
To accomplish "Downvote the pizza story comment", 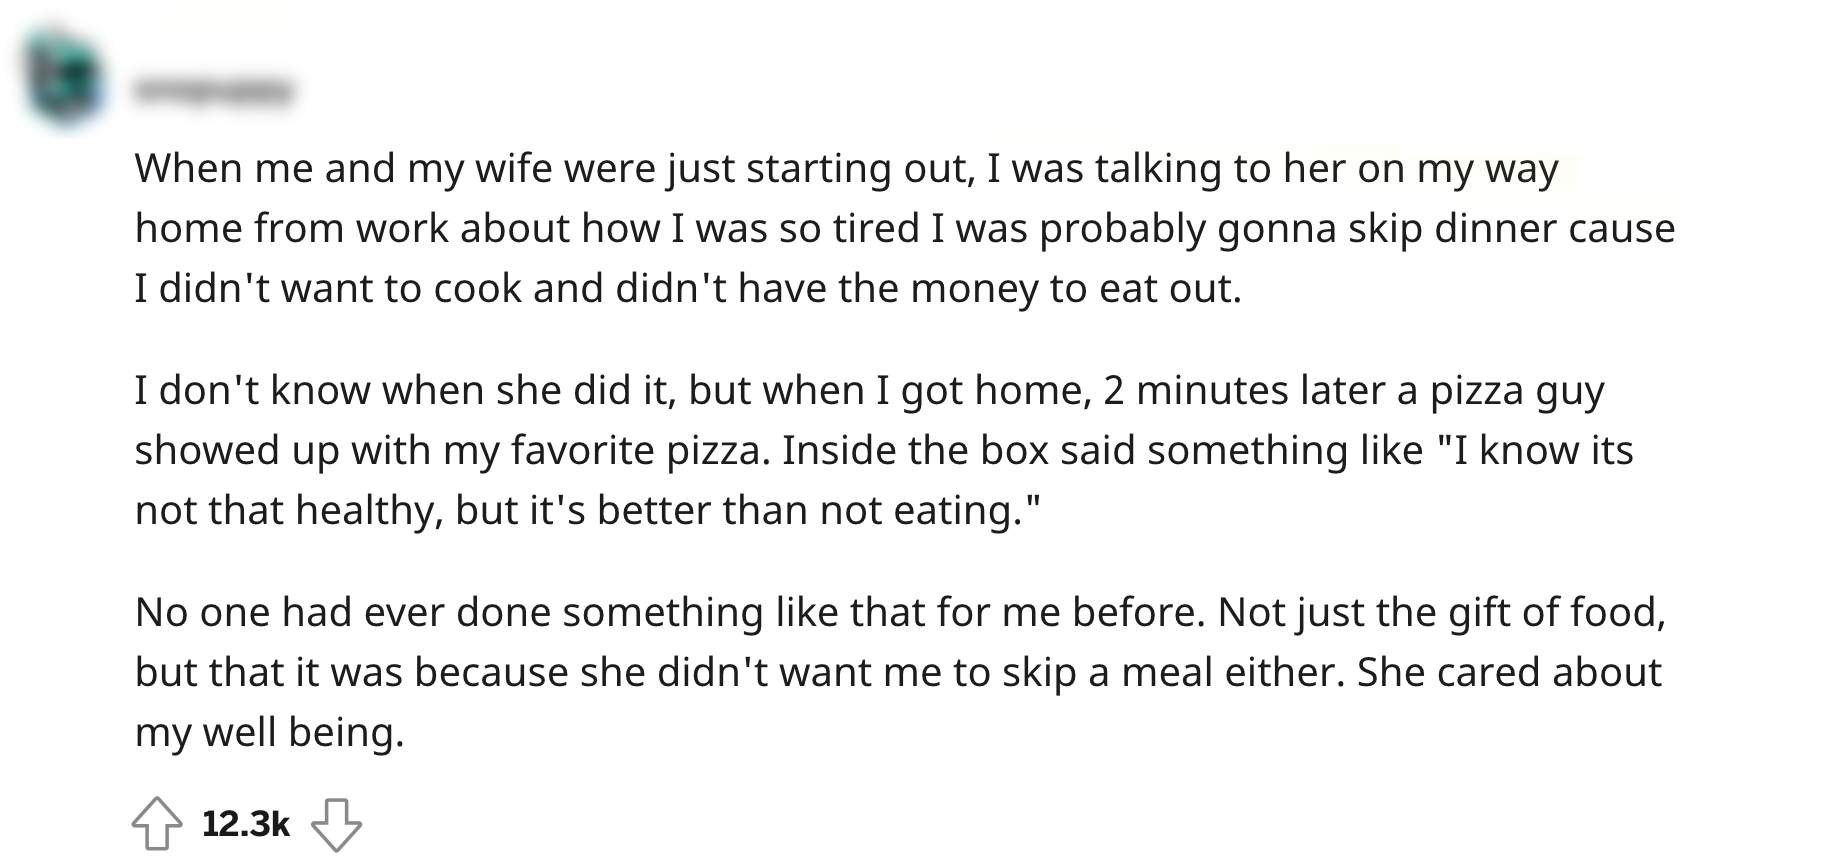I will [x=337, y=823].
